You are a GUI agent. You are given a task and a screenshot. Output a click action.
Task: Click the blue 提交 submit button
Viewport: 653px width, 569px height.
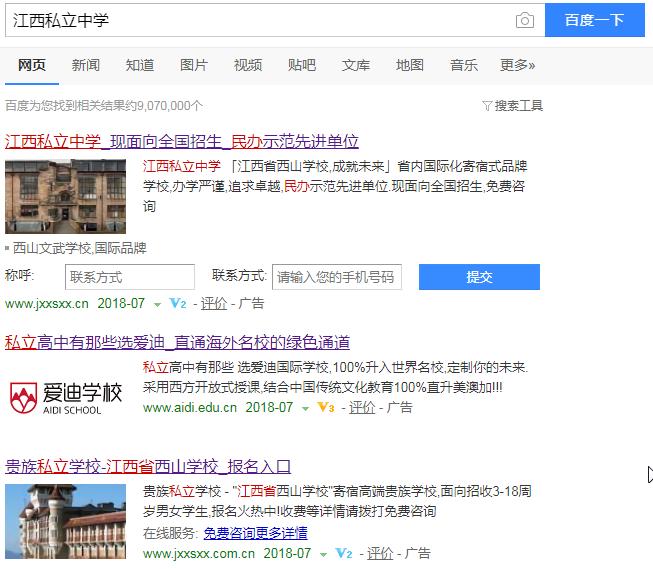479,277
